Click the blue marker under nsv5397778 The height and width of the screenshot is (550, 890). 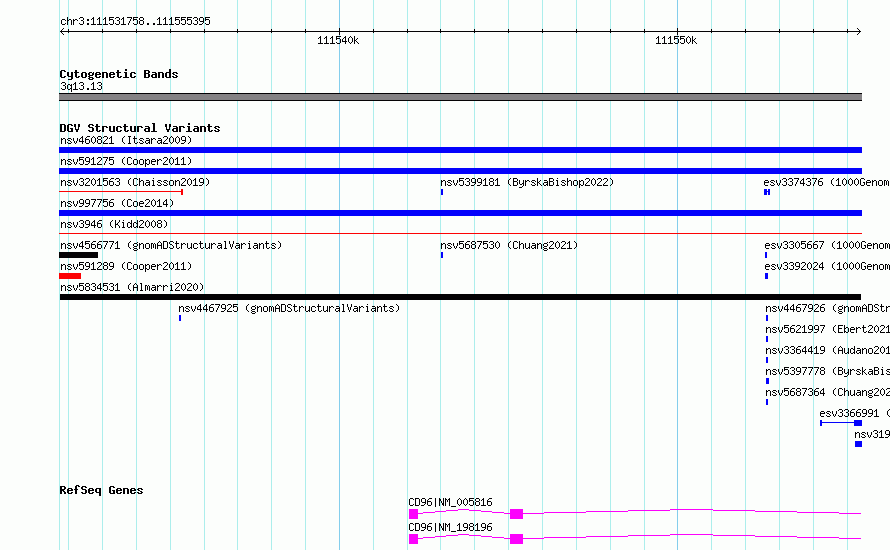(767, 381)
